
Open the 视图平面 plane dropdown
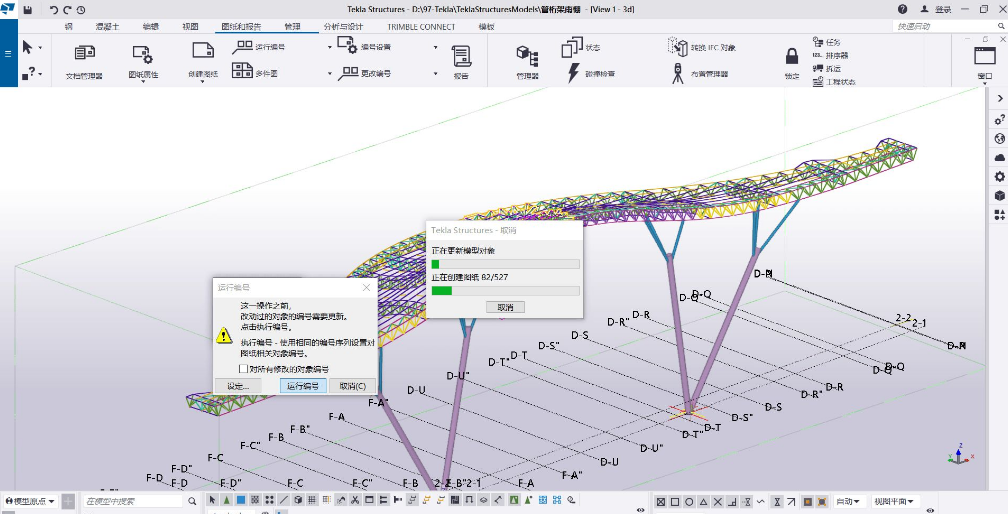click(x=894, y=501)
